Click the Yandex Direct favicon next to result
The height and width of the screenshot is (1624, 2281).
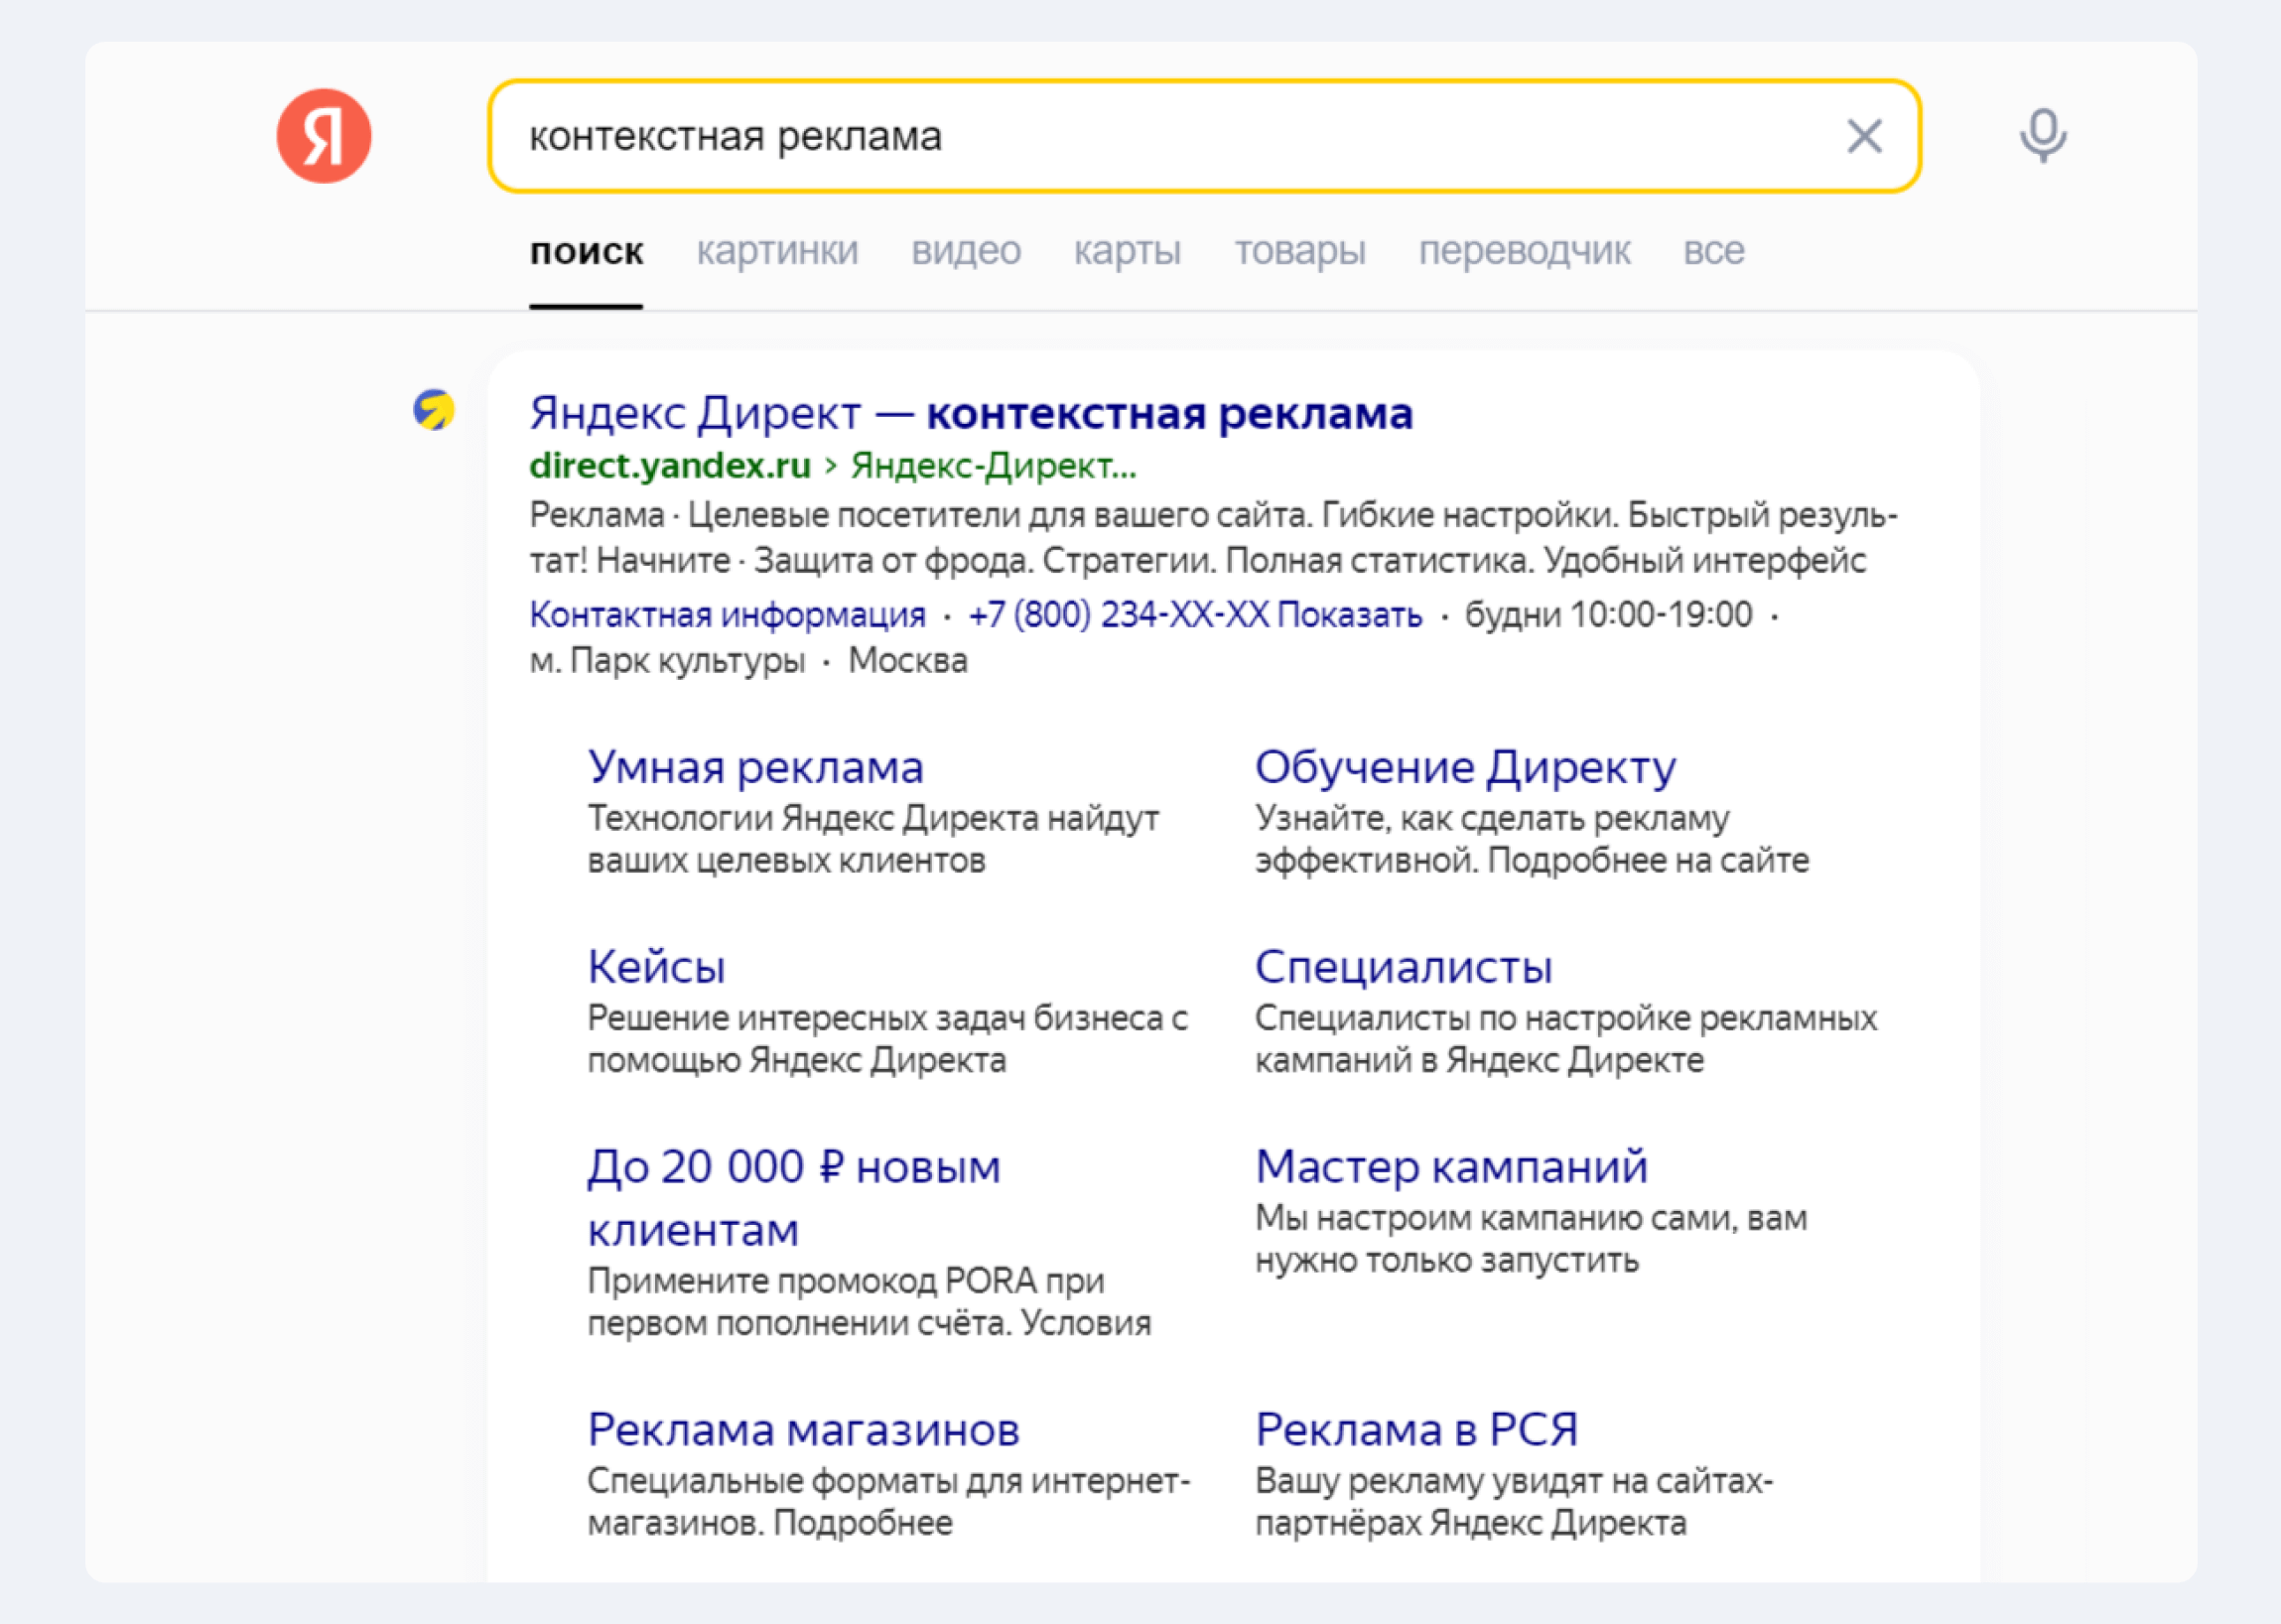coord(434,410)
